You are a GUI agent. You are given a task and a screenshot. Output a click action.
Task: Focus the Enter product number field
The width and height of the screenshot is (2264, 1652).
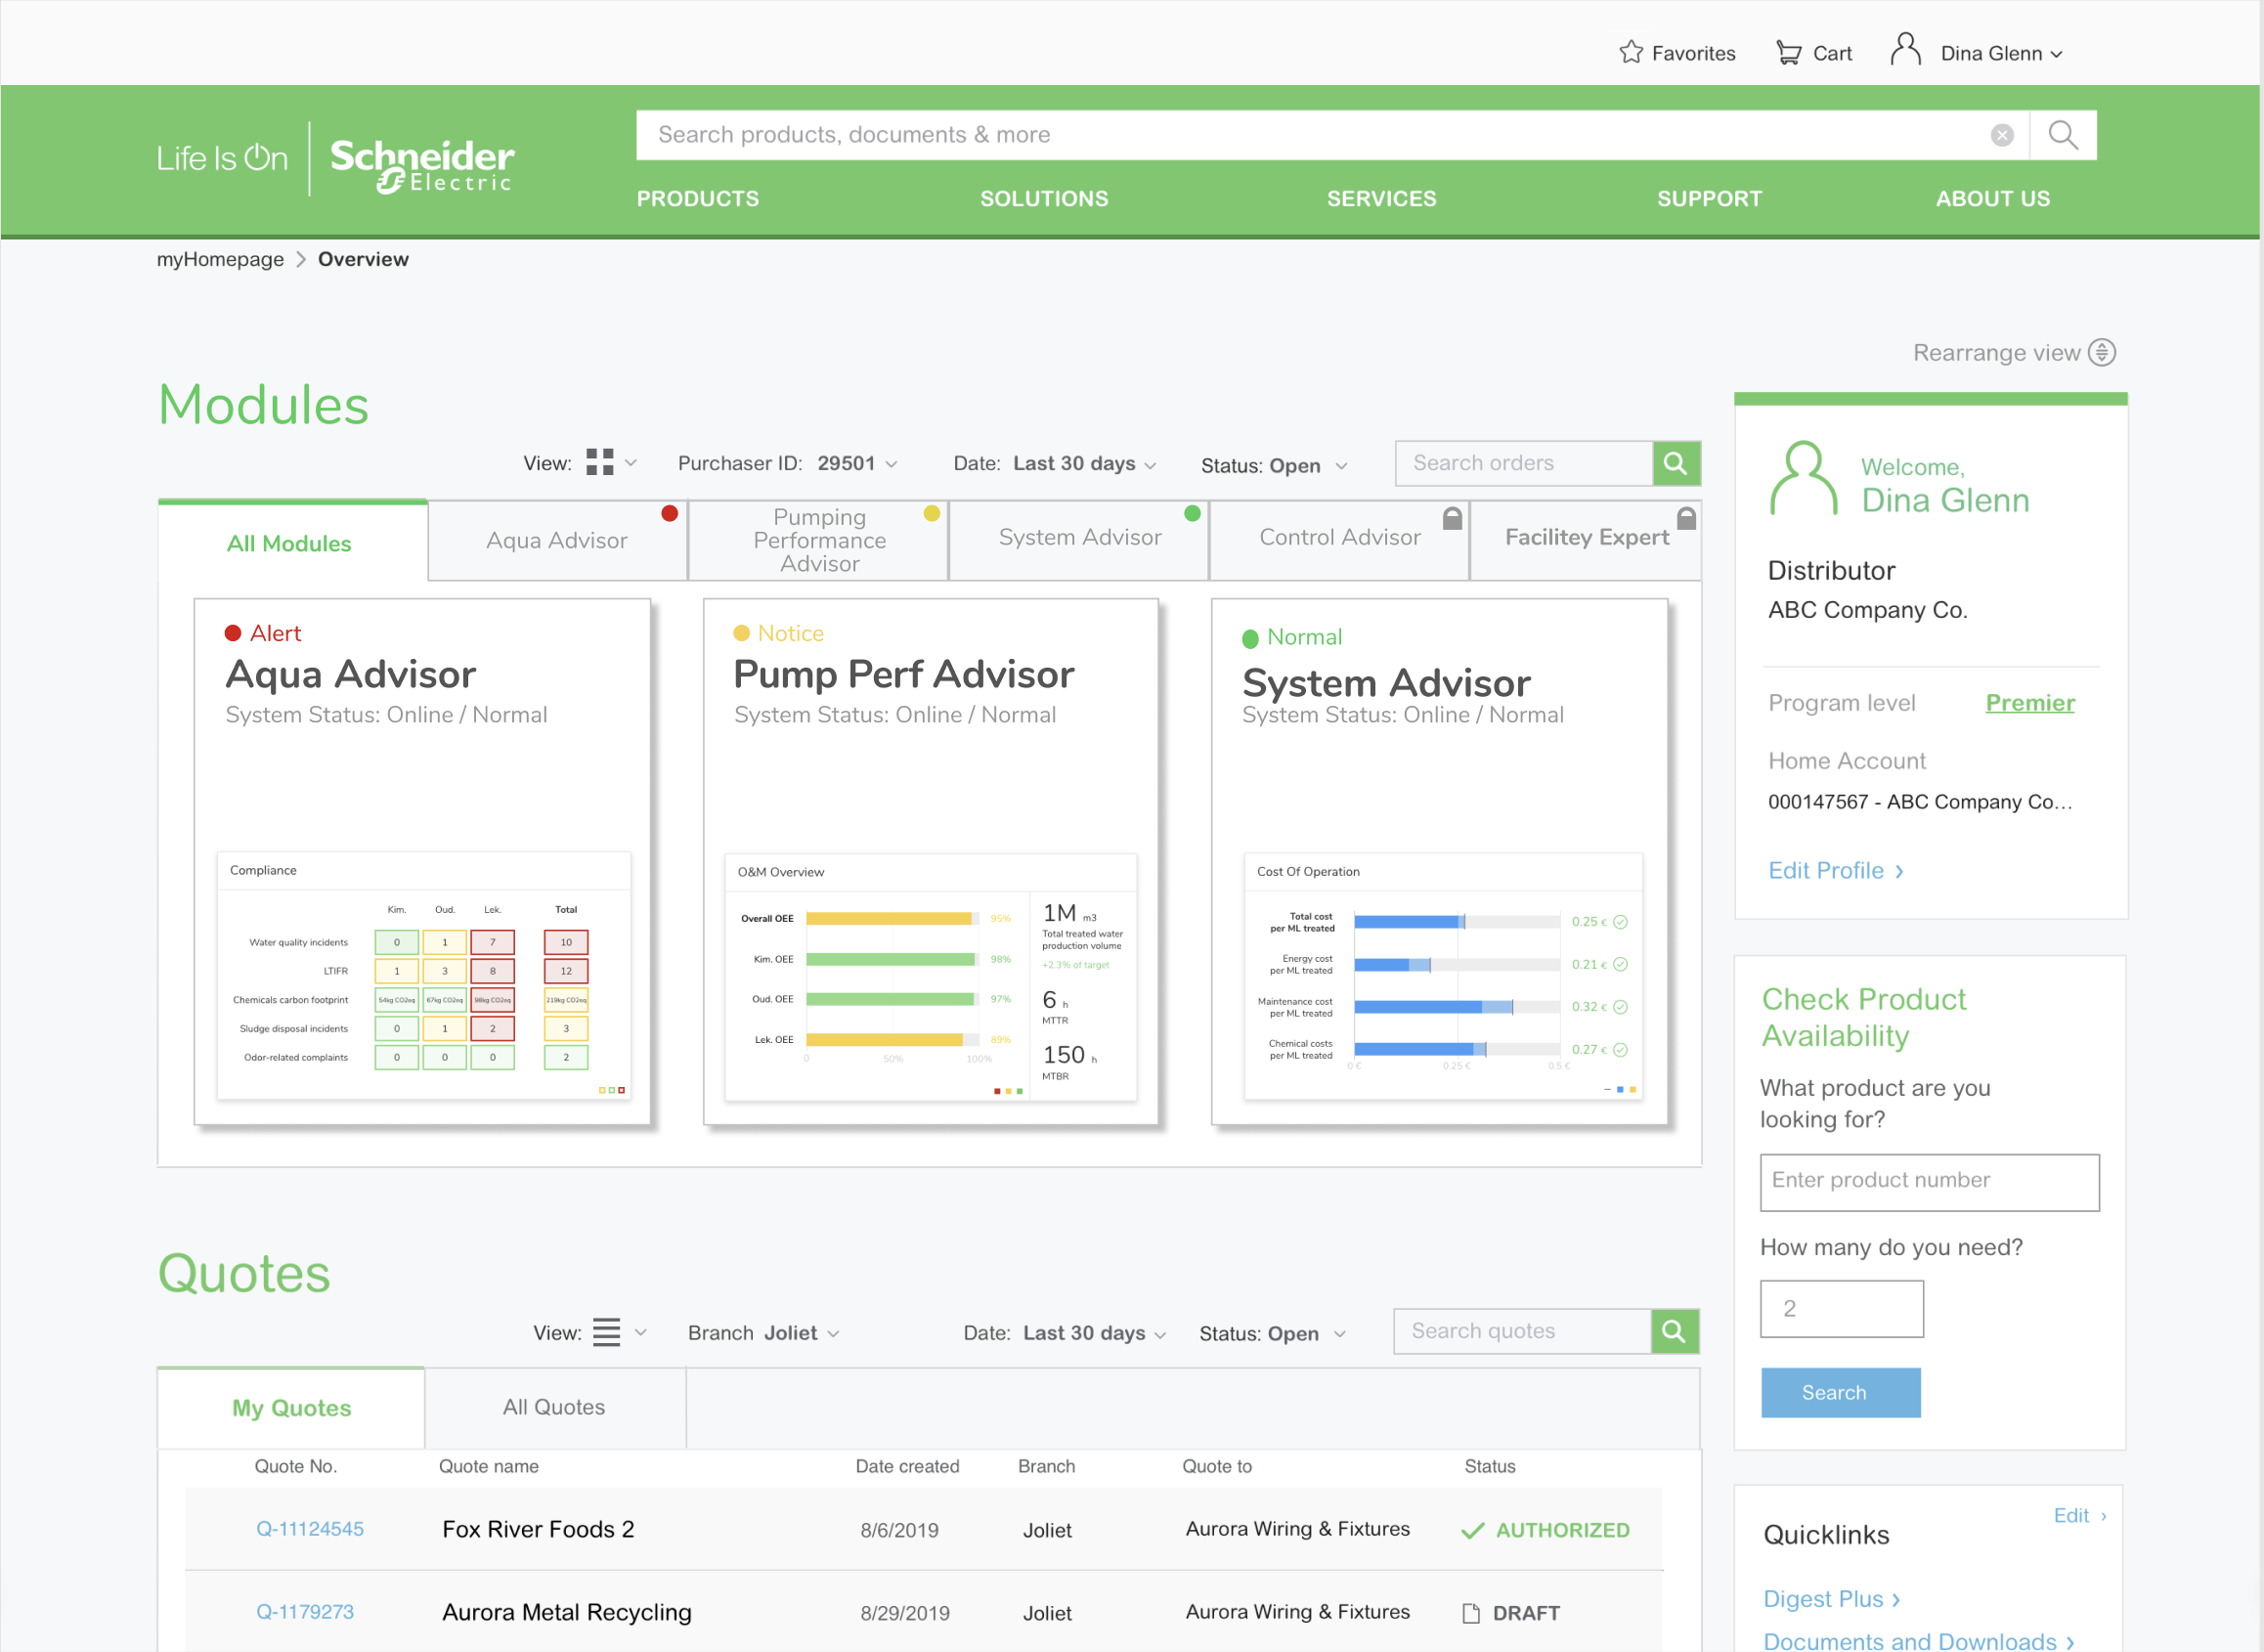1929,1183
